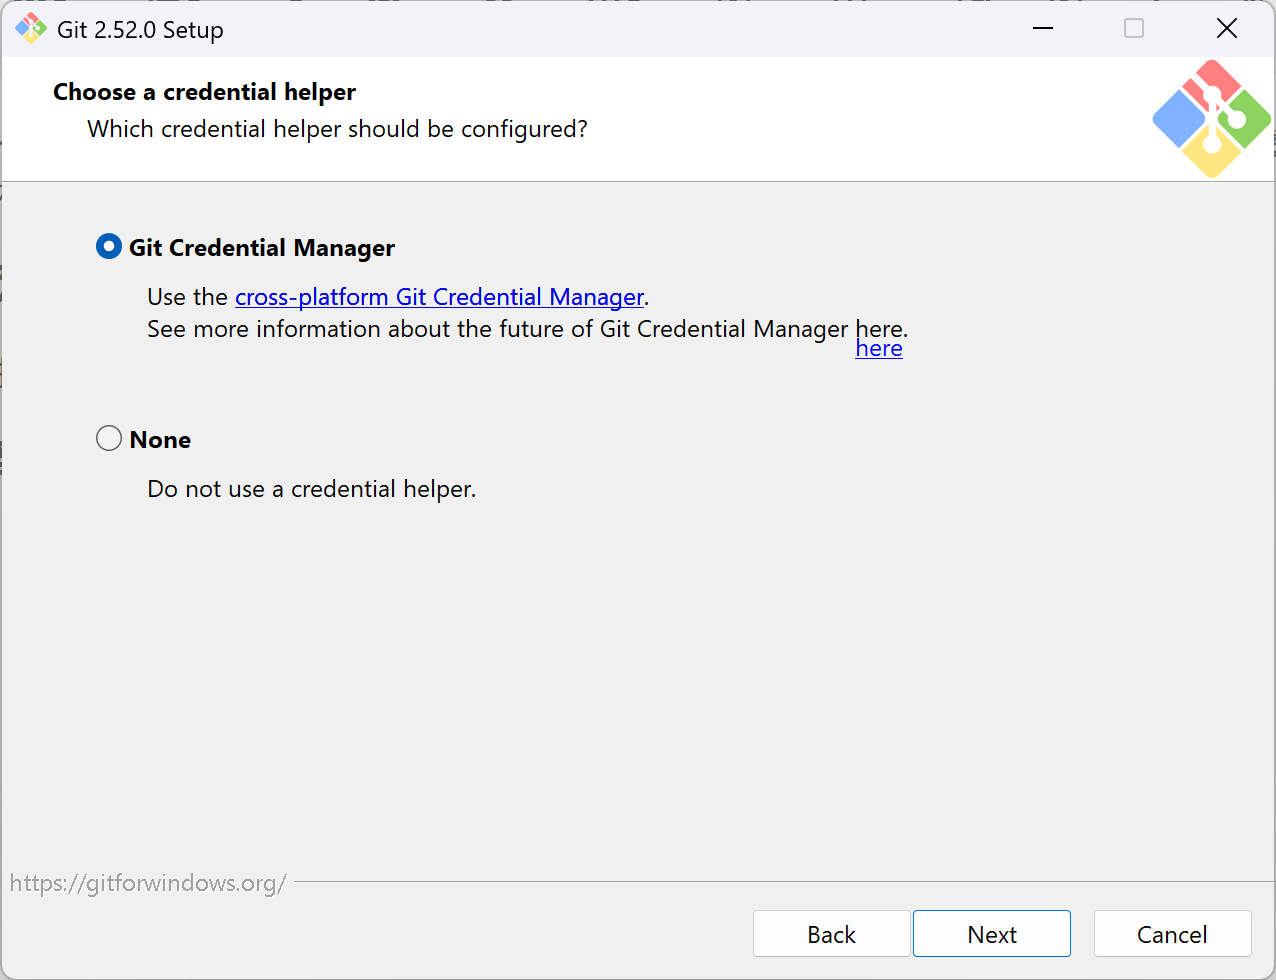The image size is (1276, 980).
Task: Click the Git icon in the title bar
Action: [x=31, y=29]
